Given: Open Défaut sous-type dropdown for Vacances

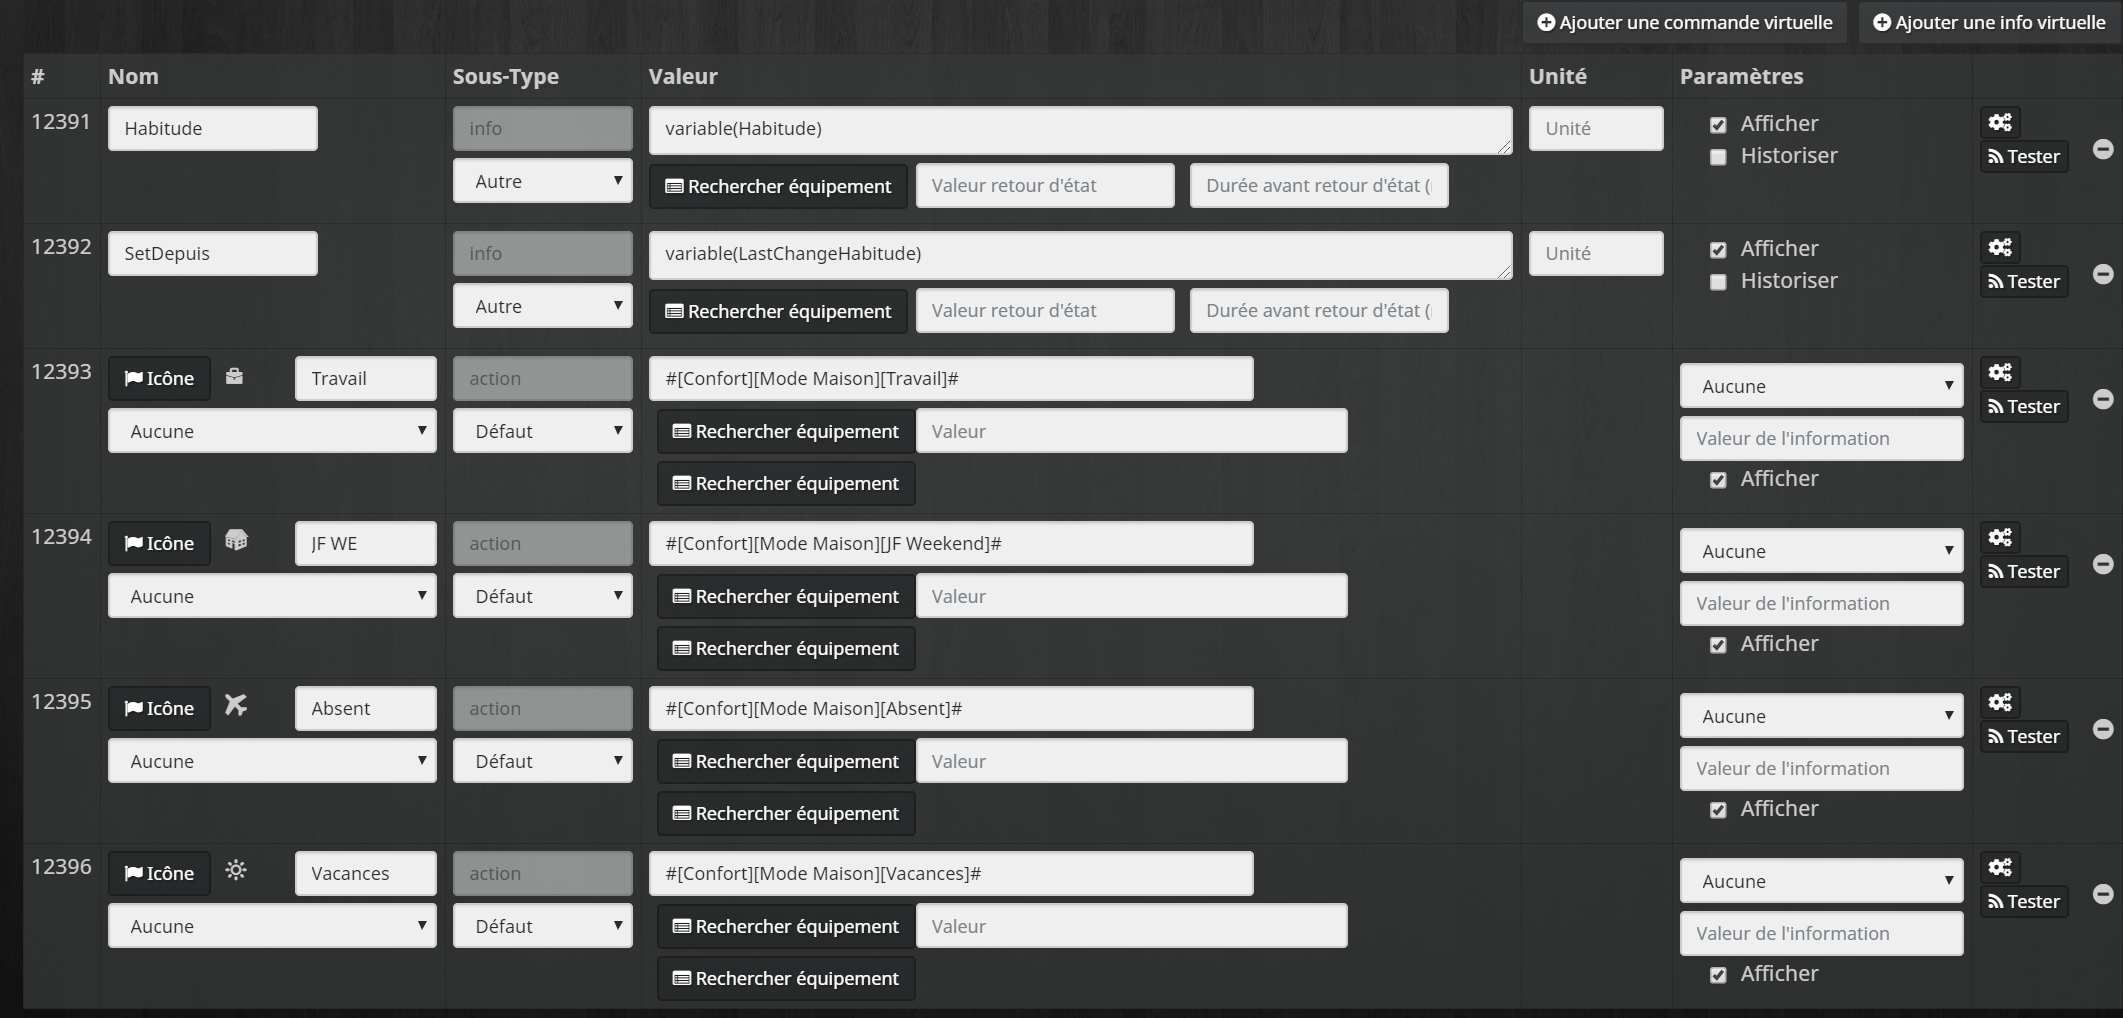Looking at the screenshot, I should pos(543,926).
